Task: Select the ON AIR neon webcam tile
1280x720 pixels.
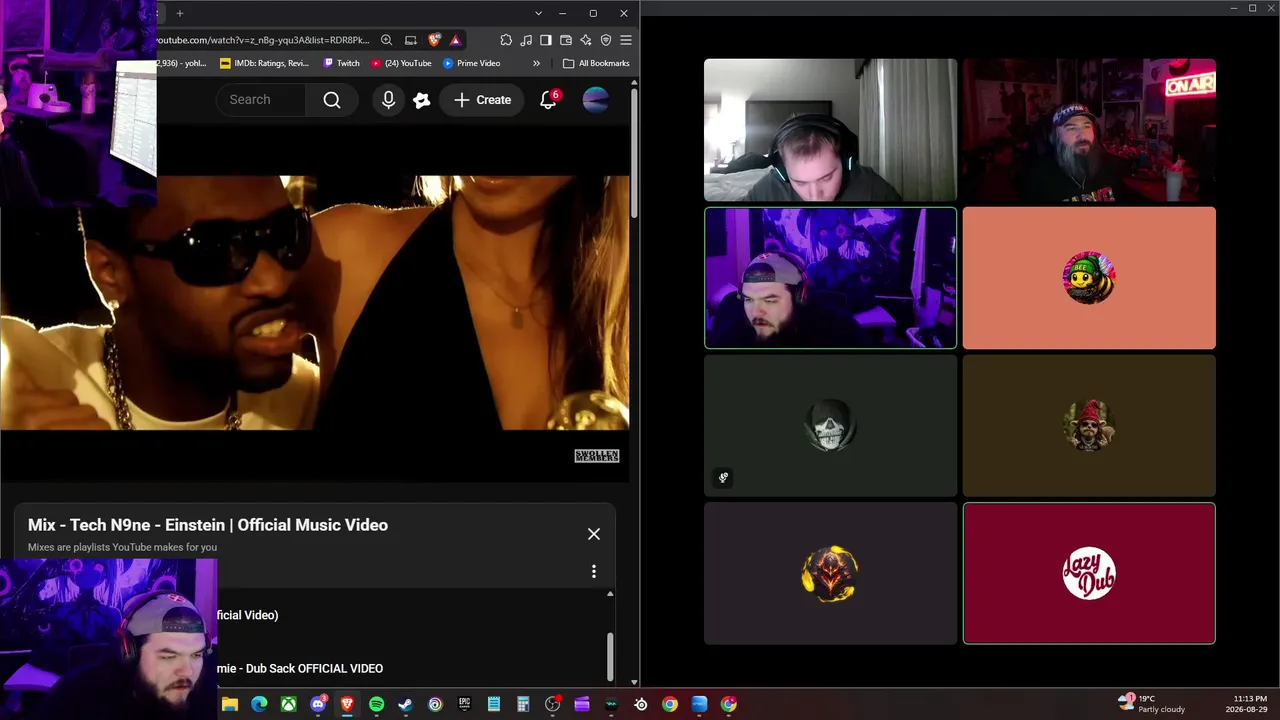Action: [1089, 130]
